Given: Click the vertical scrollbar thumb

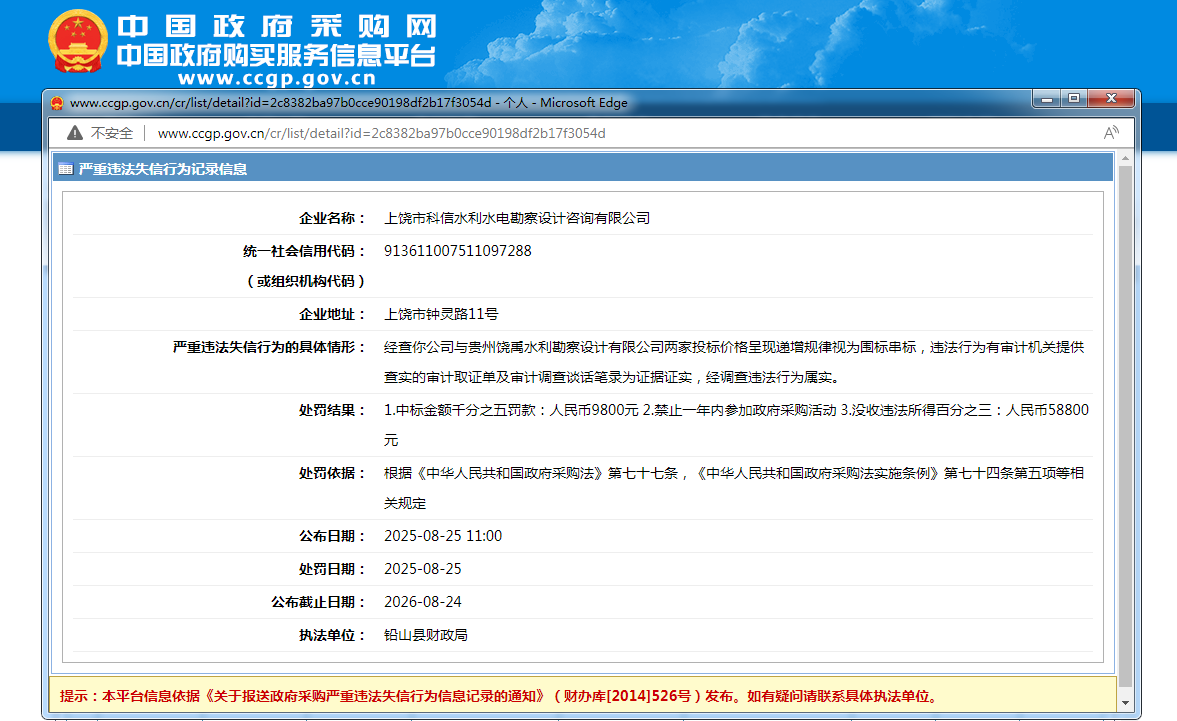Looking at the screenshot, I should (1125, 426).
